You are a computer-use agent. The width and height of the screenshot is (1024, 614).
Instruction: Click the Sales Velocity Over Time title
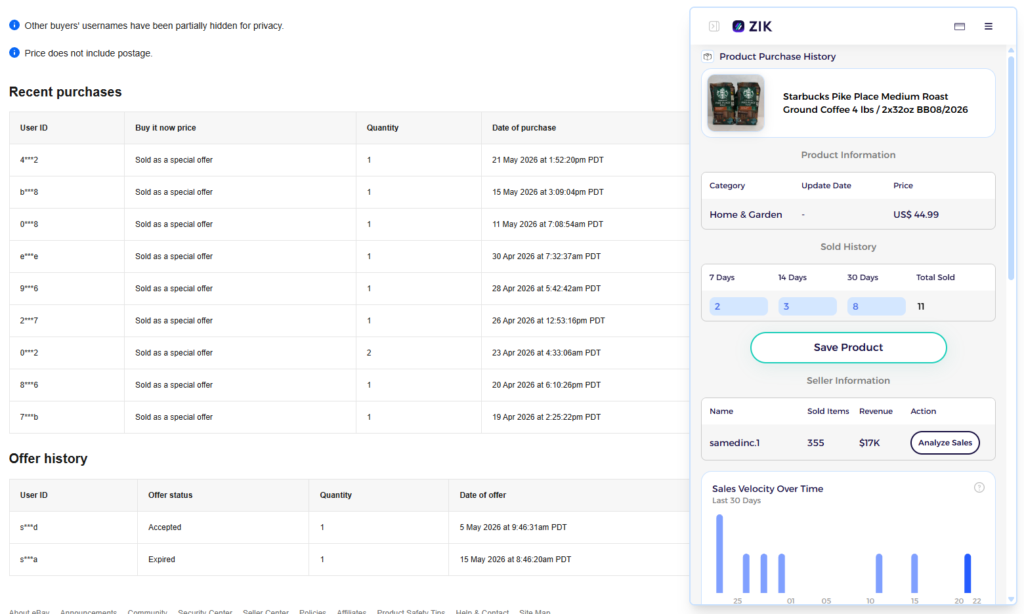pos(767,489)
